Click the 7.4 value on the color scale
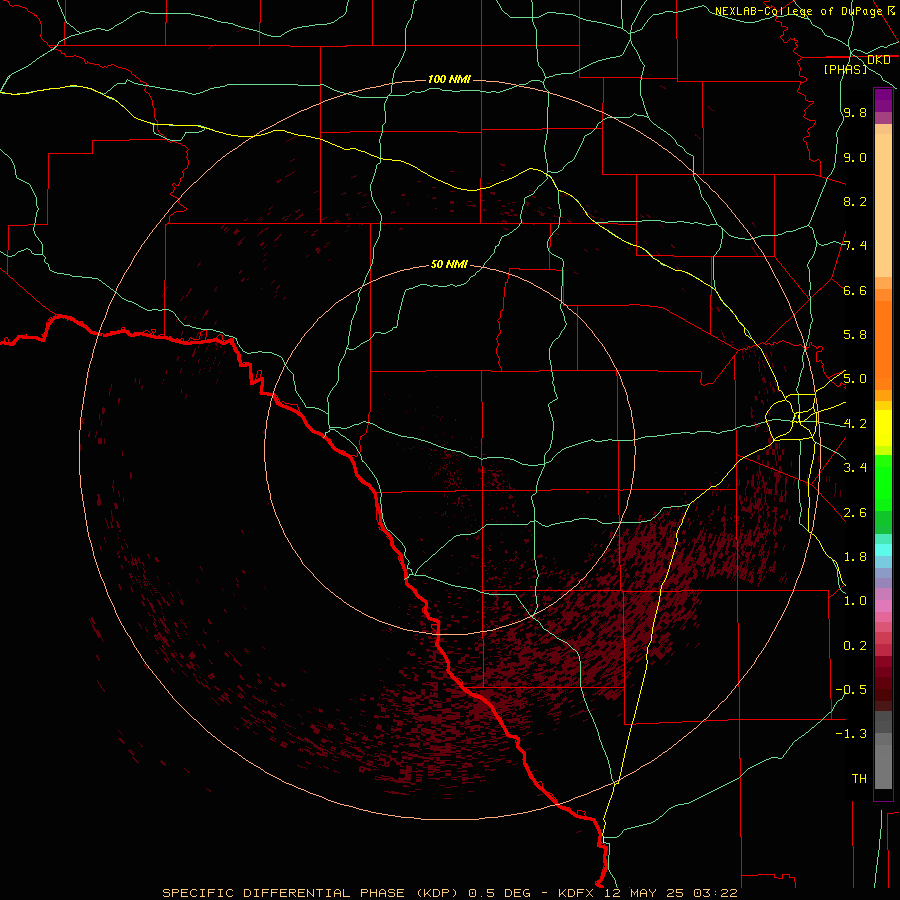 tap(855, 246)
